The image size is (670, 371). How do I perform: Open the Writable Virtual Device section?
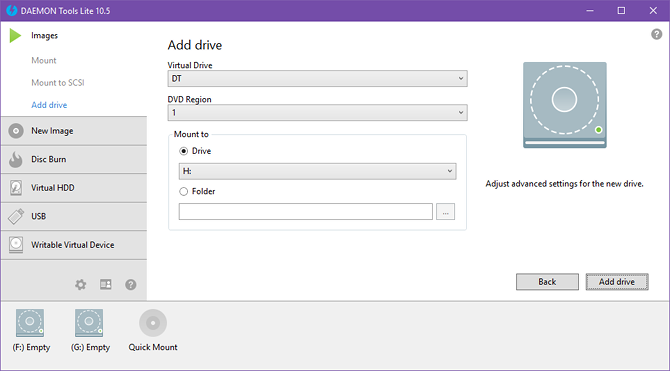(74, 245)
